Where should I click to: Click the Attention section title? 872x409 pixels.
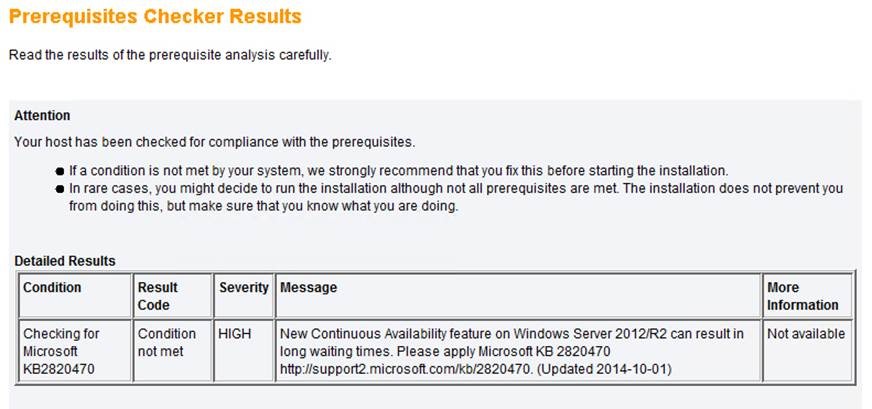coord(42,116)
